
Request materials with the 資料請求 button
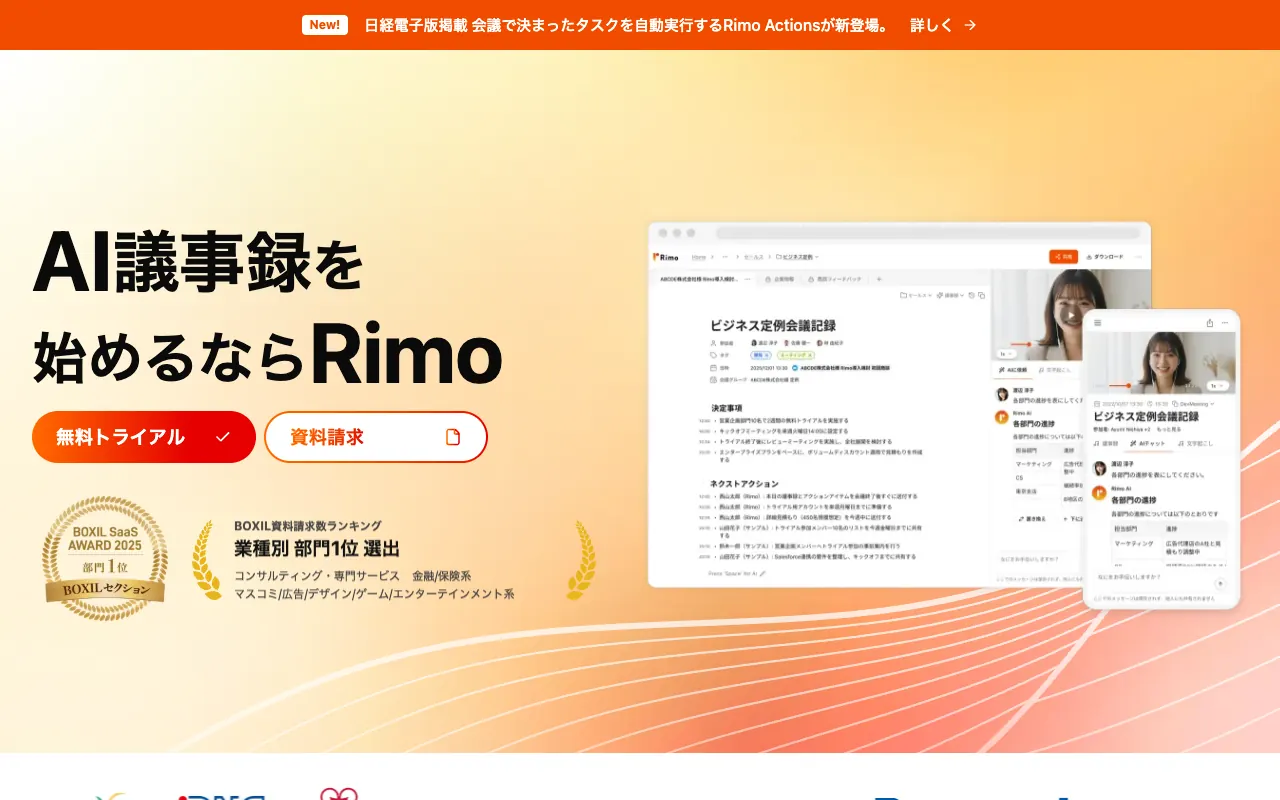376,437
